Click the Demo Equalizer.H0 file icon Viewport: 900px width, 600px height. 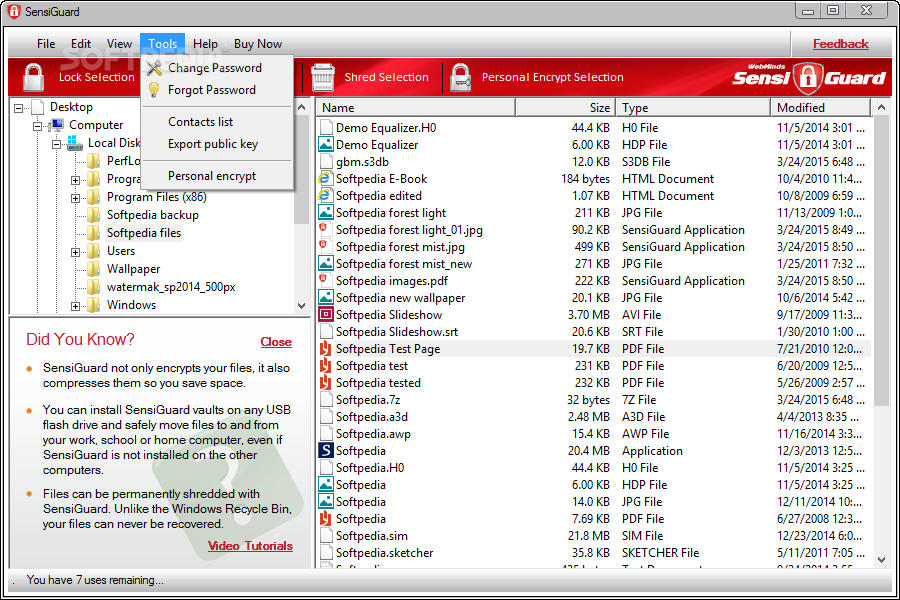pos(326,127)
